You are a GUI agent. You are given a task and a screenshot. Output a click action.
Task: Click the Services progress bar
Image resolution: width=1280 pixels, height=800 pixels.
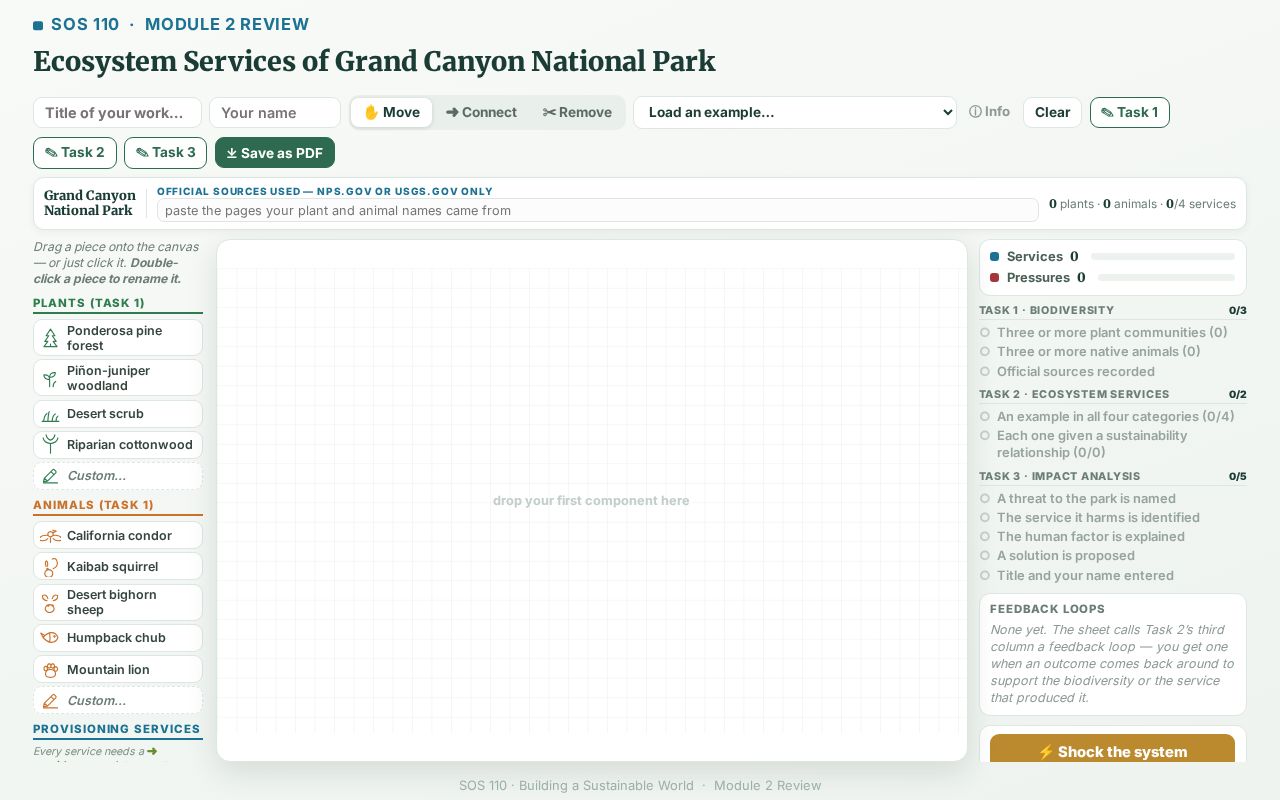pyautogui.click(x=1163, y=257)
